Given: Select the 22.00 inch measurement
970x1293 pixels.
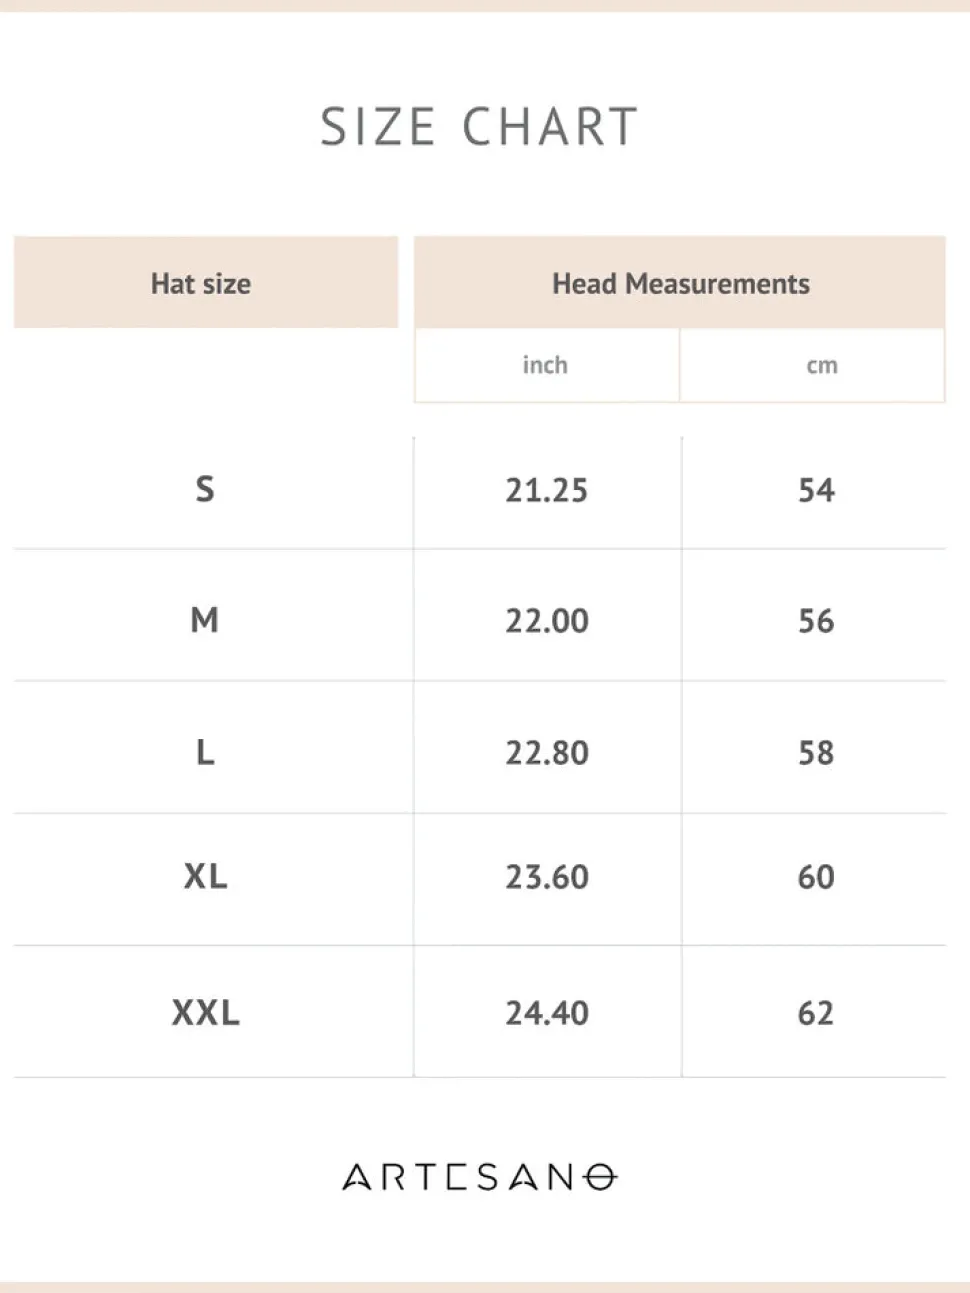Looking at the screenshot, I should tap(547, 621).
